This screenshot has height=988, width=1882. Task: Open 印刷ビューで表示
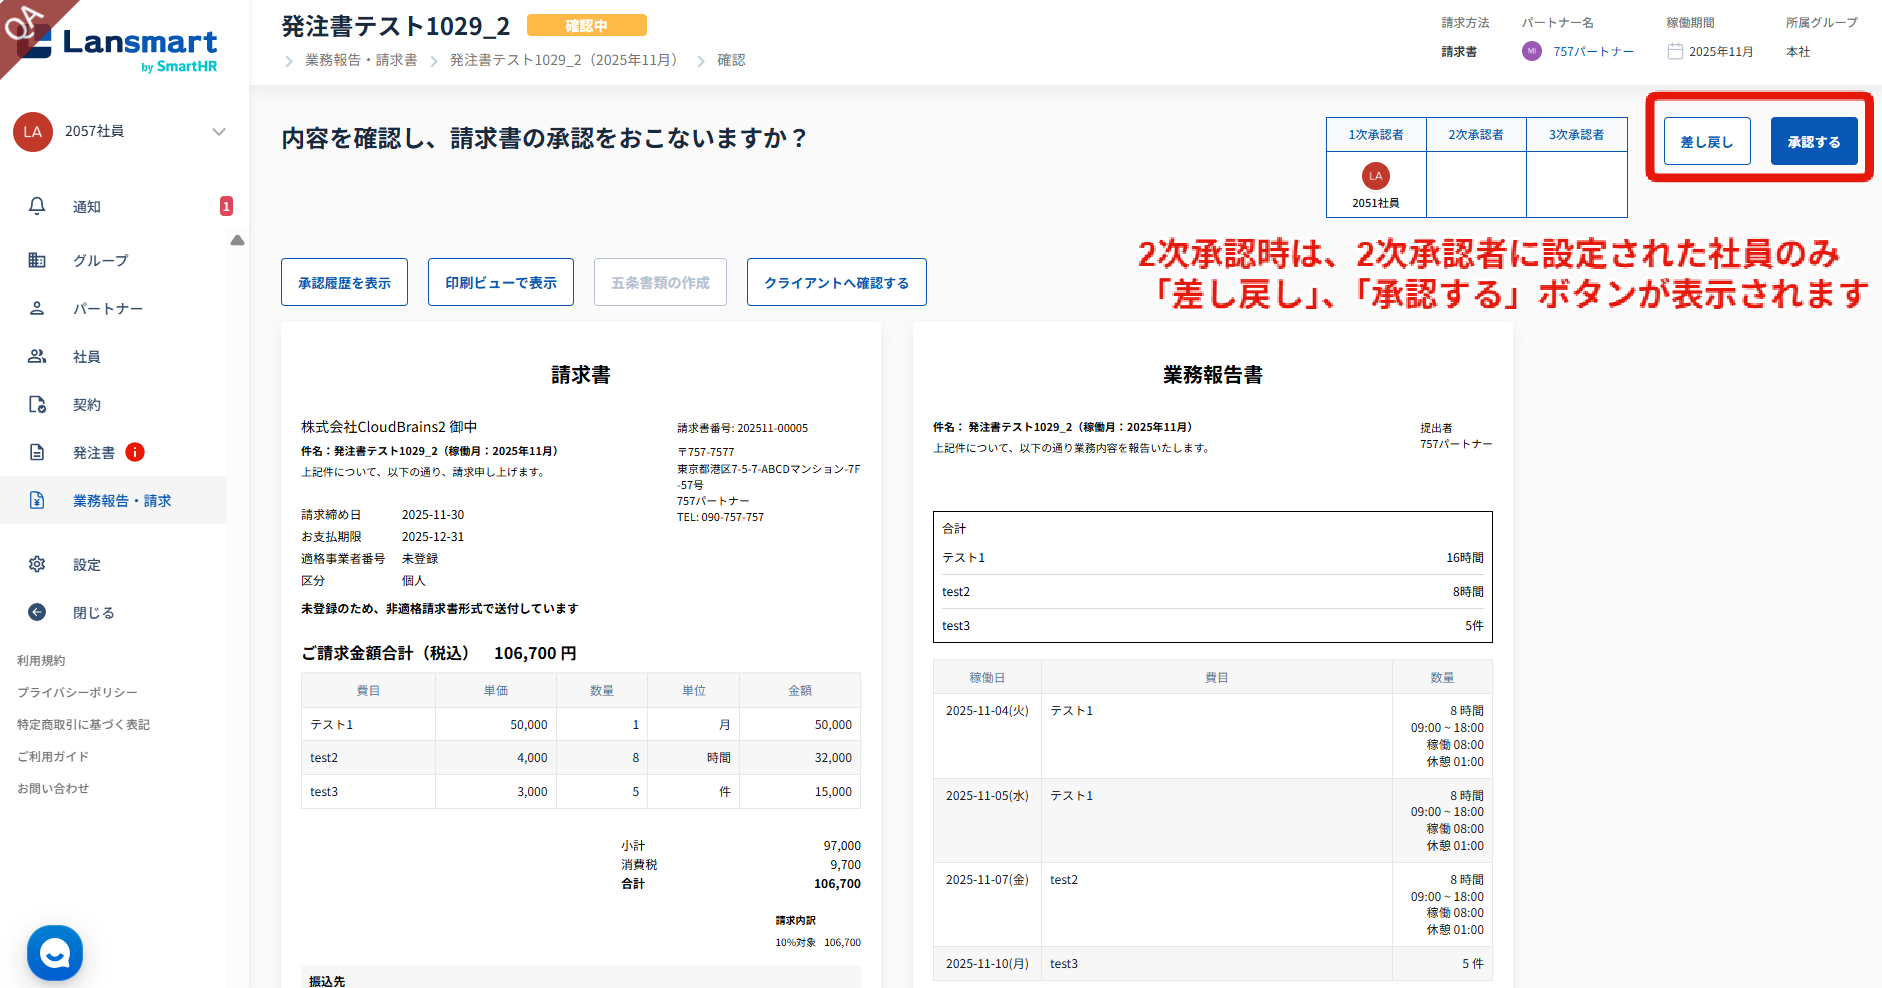click(501, 282)
